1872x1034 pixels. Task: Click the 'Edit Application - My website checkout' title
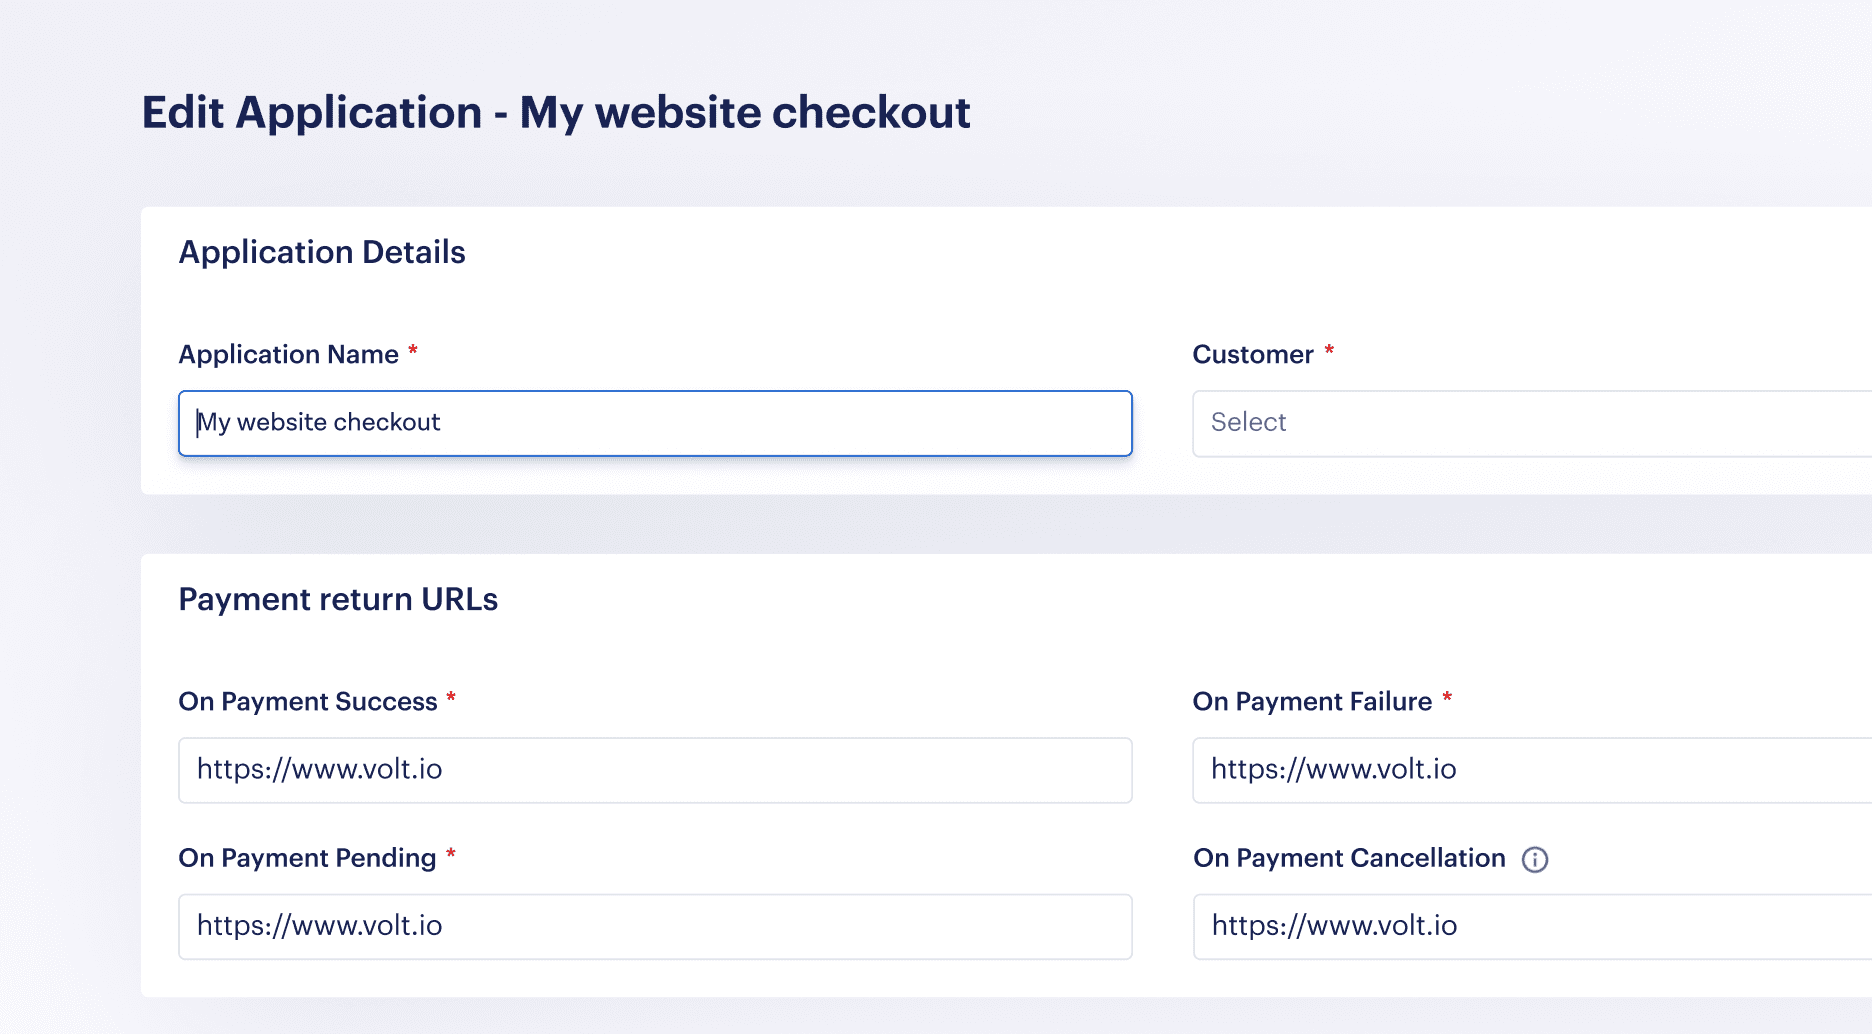[x=556, y=112]
